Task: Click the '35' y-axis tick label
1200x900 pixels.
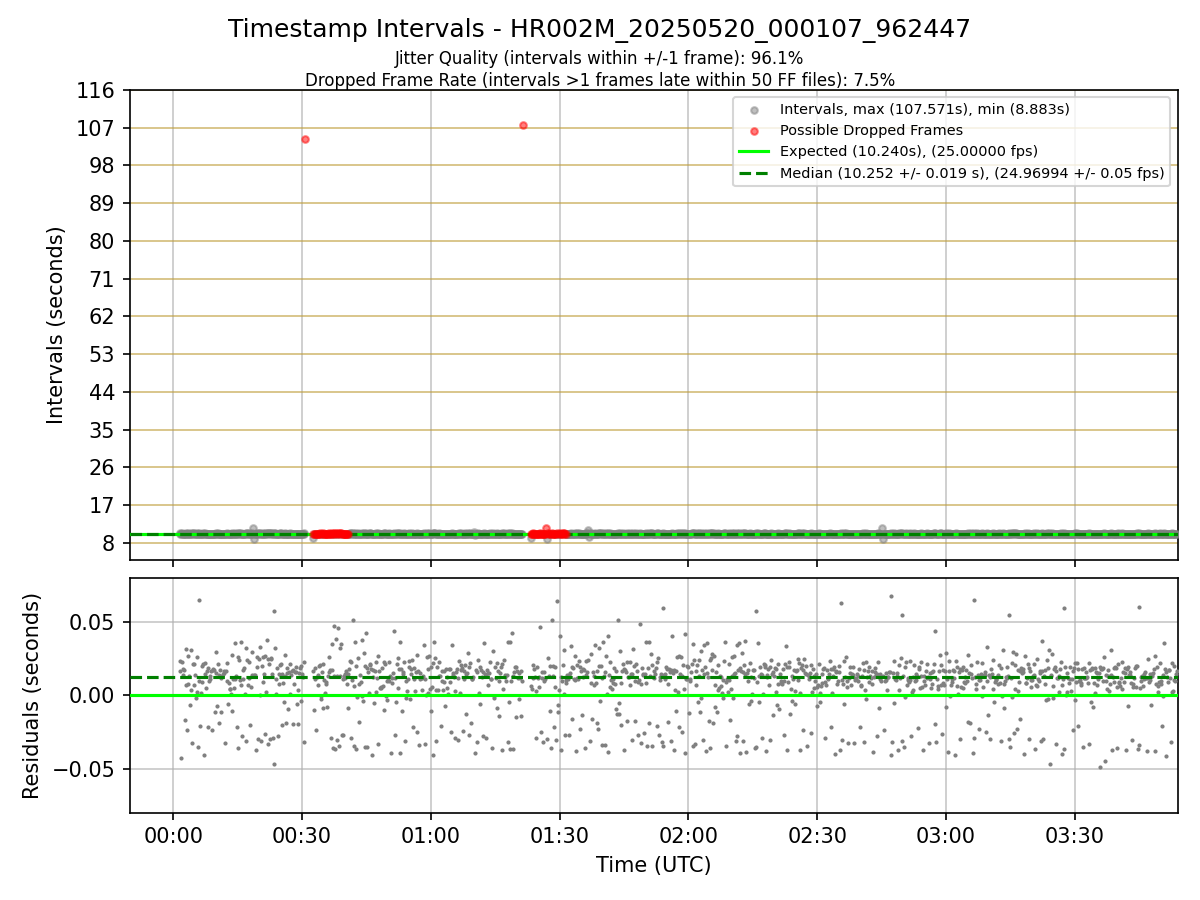Action: point(104,430)
